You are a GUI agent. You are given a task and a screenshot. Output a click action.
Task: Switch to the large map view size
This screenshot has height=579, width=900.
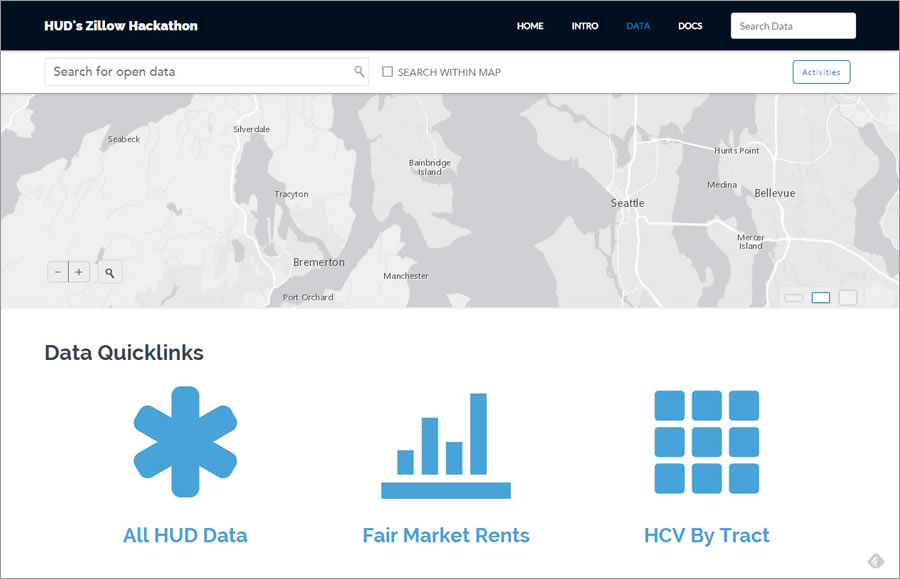(848, 297)
